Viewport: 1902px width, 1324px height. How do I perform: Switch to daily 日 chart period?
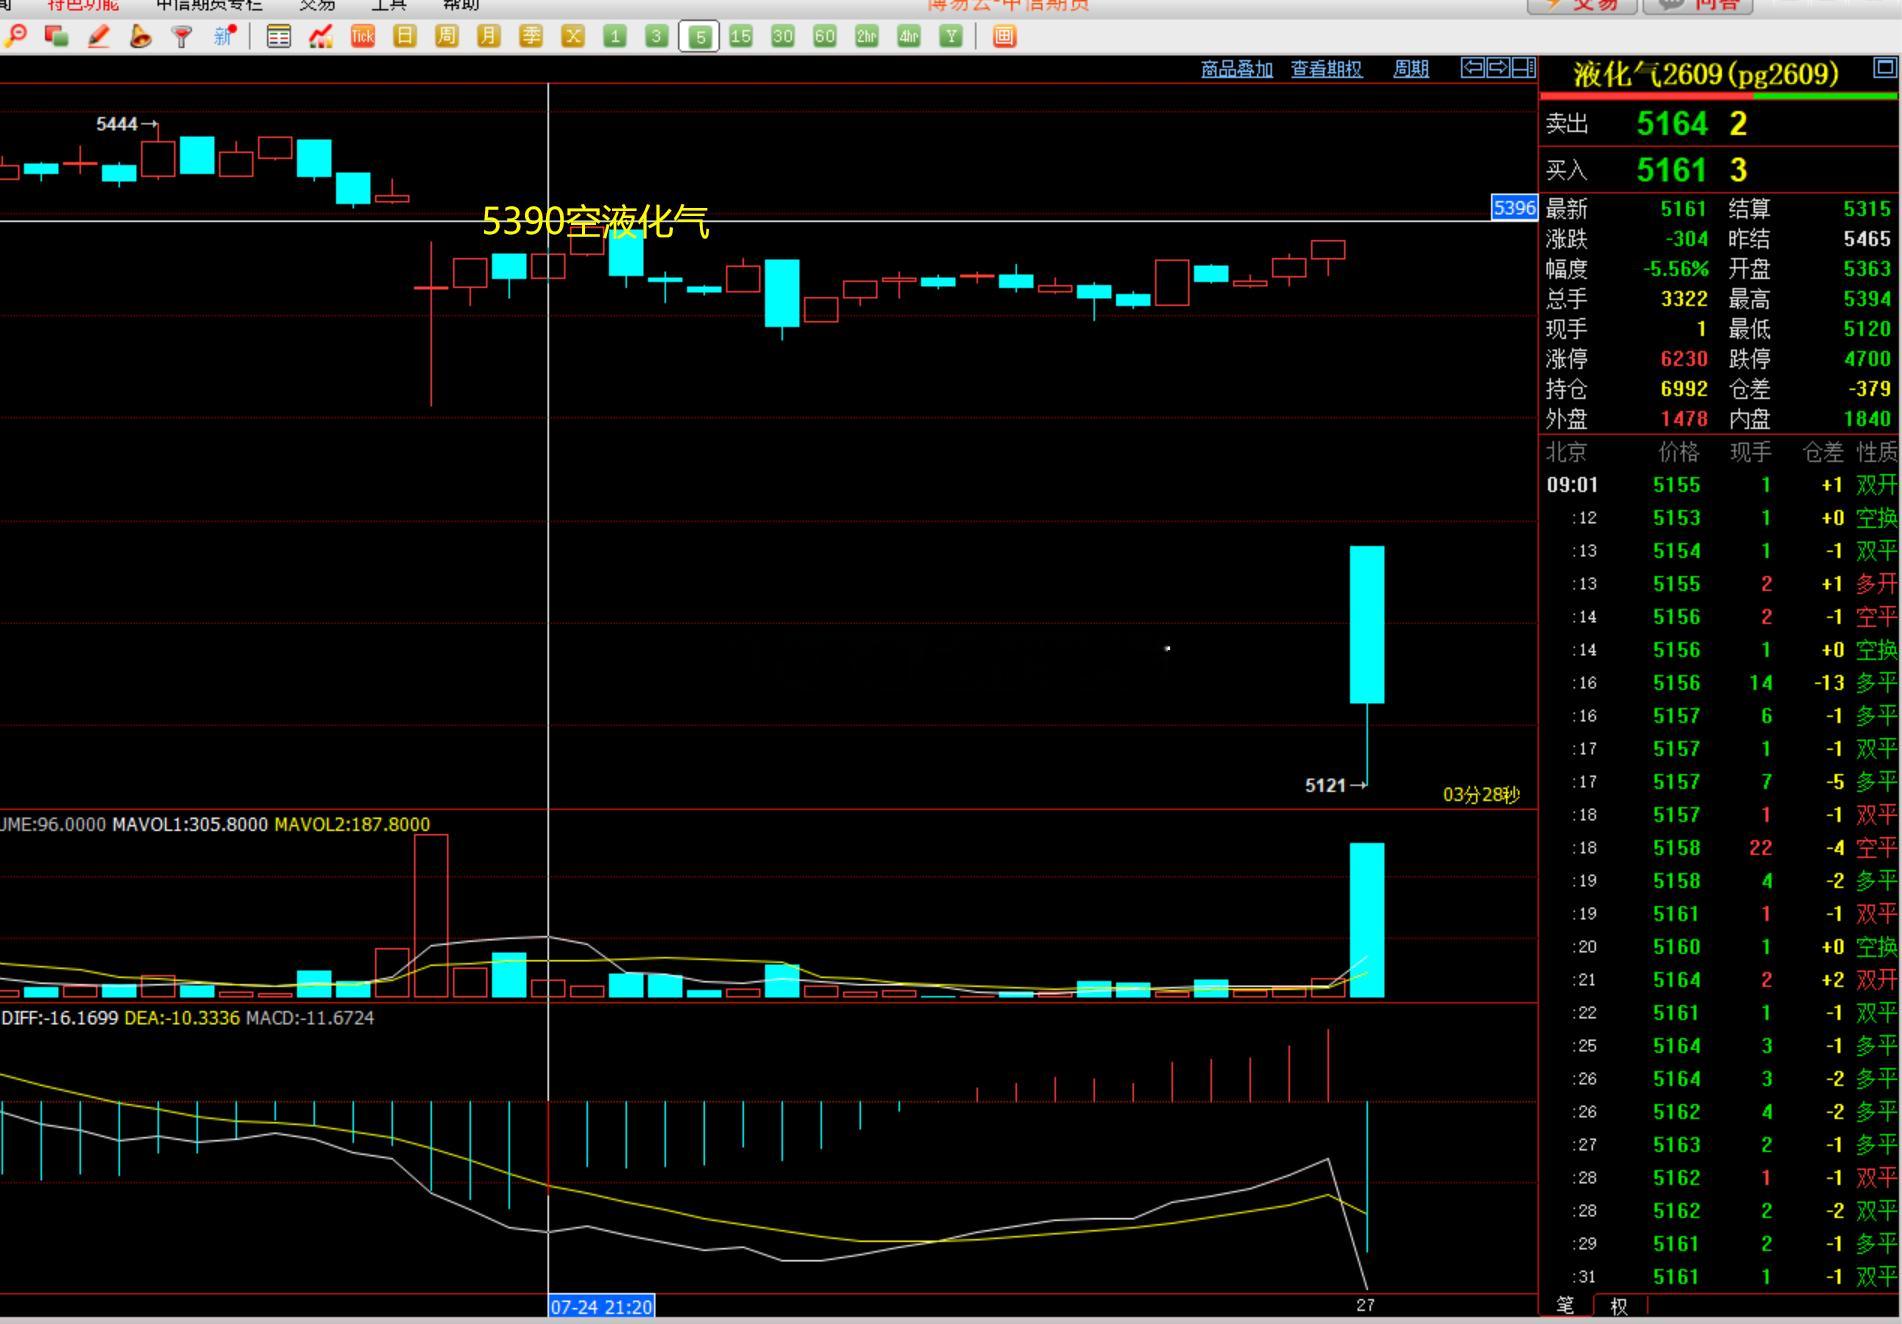click(x=405, y=37)
